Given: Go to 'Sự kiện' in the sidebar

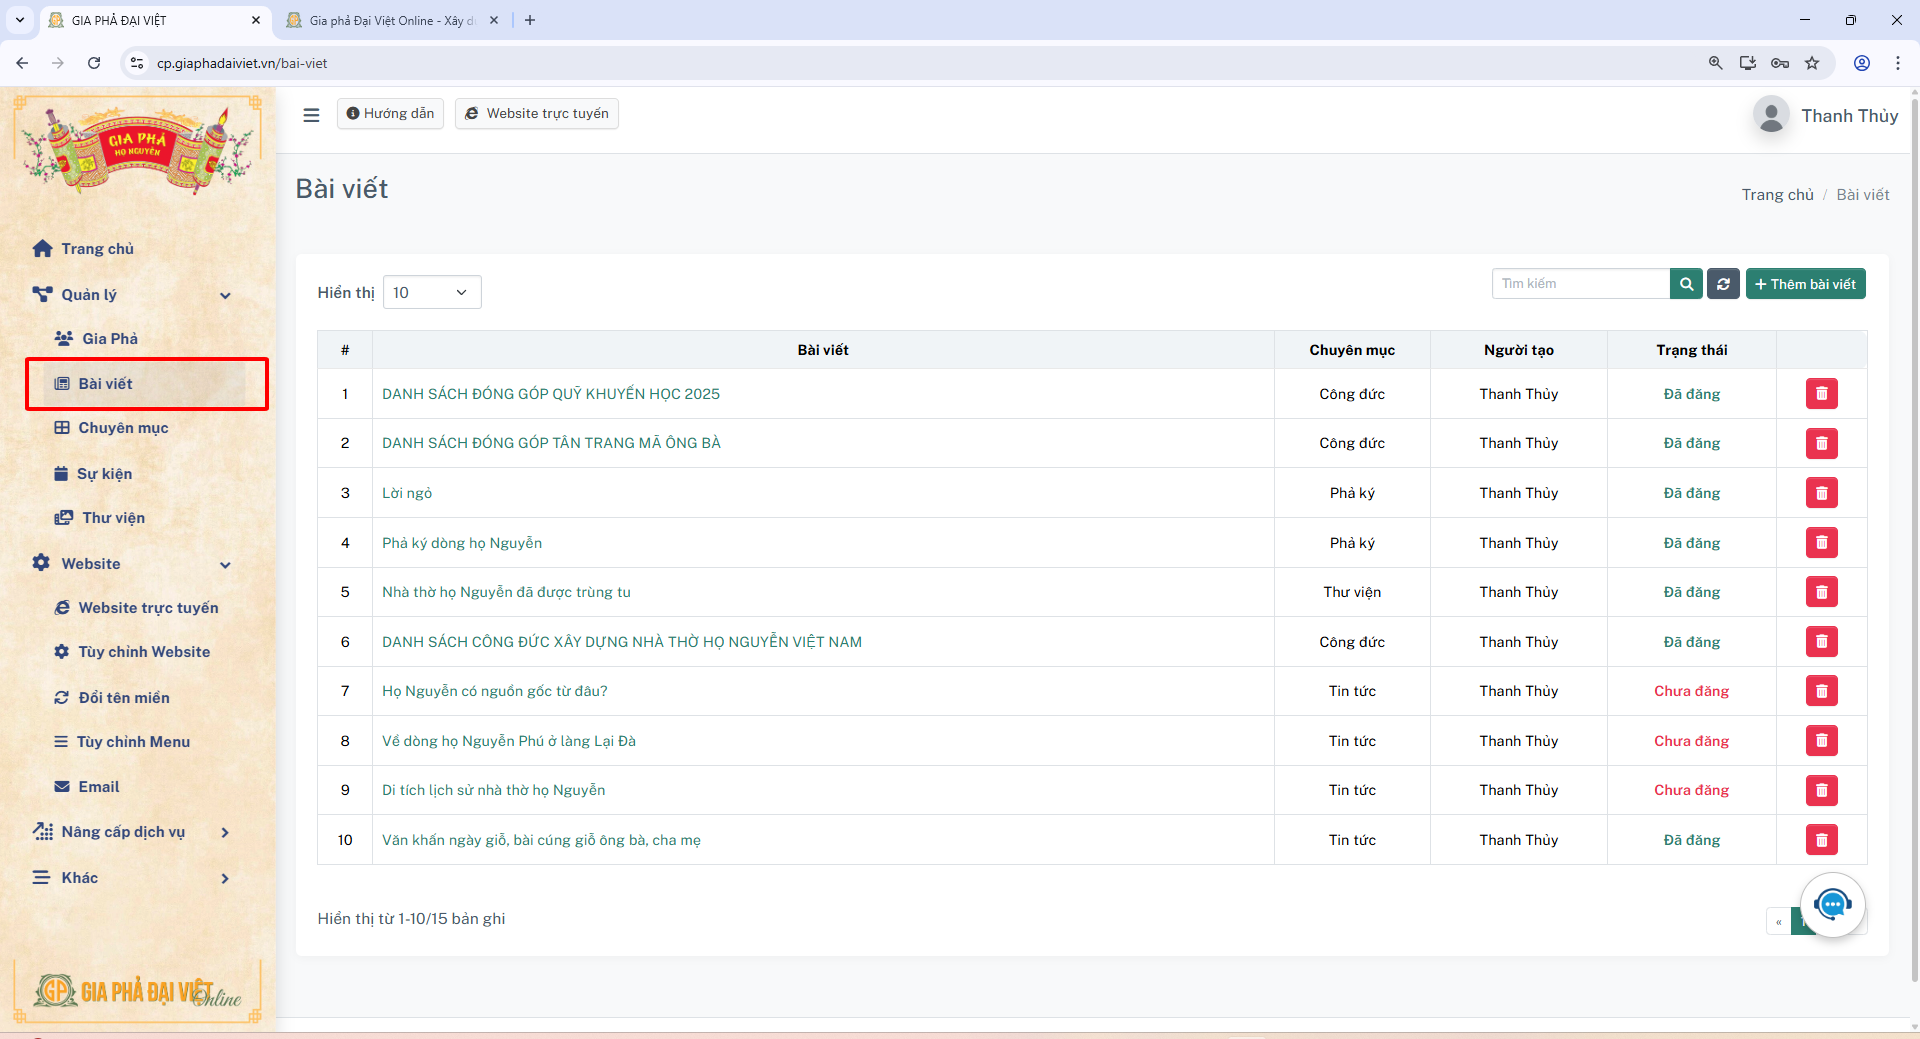Looking at the screenshot, I should (x=104, y=474).
